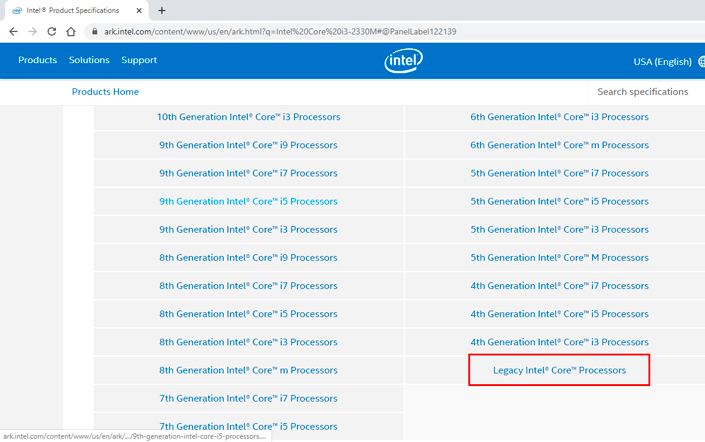Open 7th Generation Core i5 Processors
705x442 pixels.
click(248, 426)
